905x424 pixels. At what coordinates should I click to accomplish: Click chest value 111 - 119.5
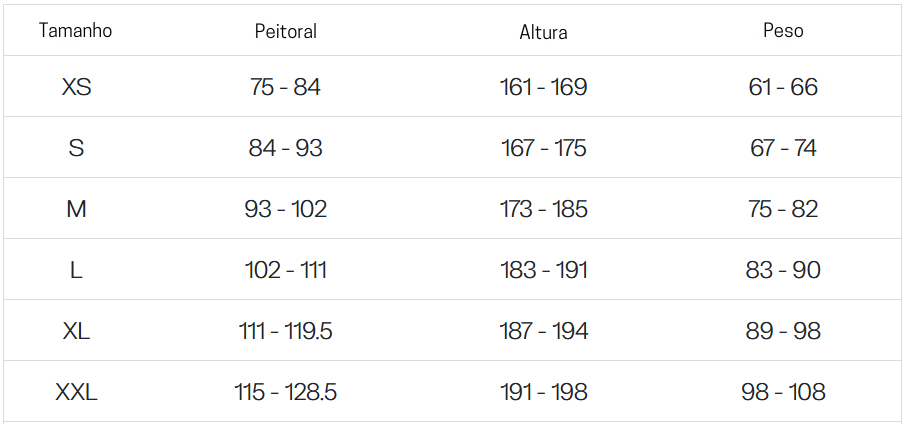(x=286, y=331)
